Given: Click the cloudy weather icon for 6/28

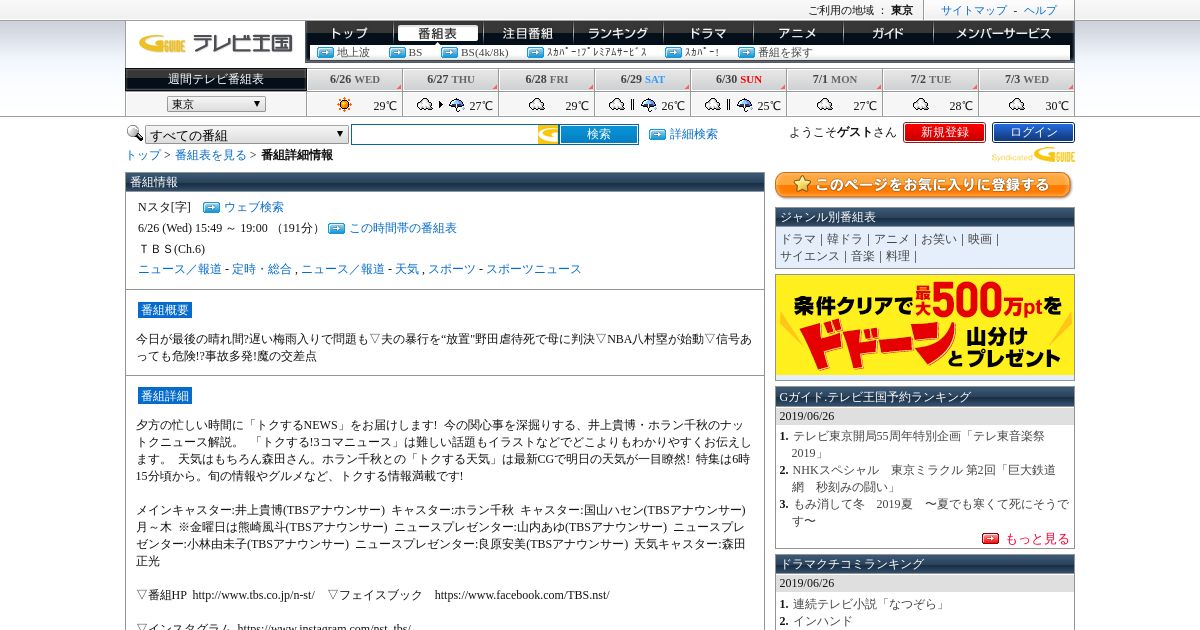Looking at the screenshot, I should point(536,104).
